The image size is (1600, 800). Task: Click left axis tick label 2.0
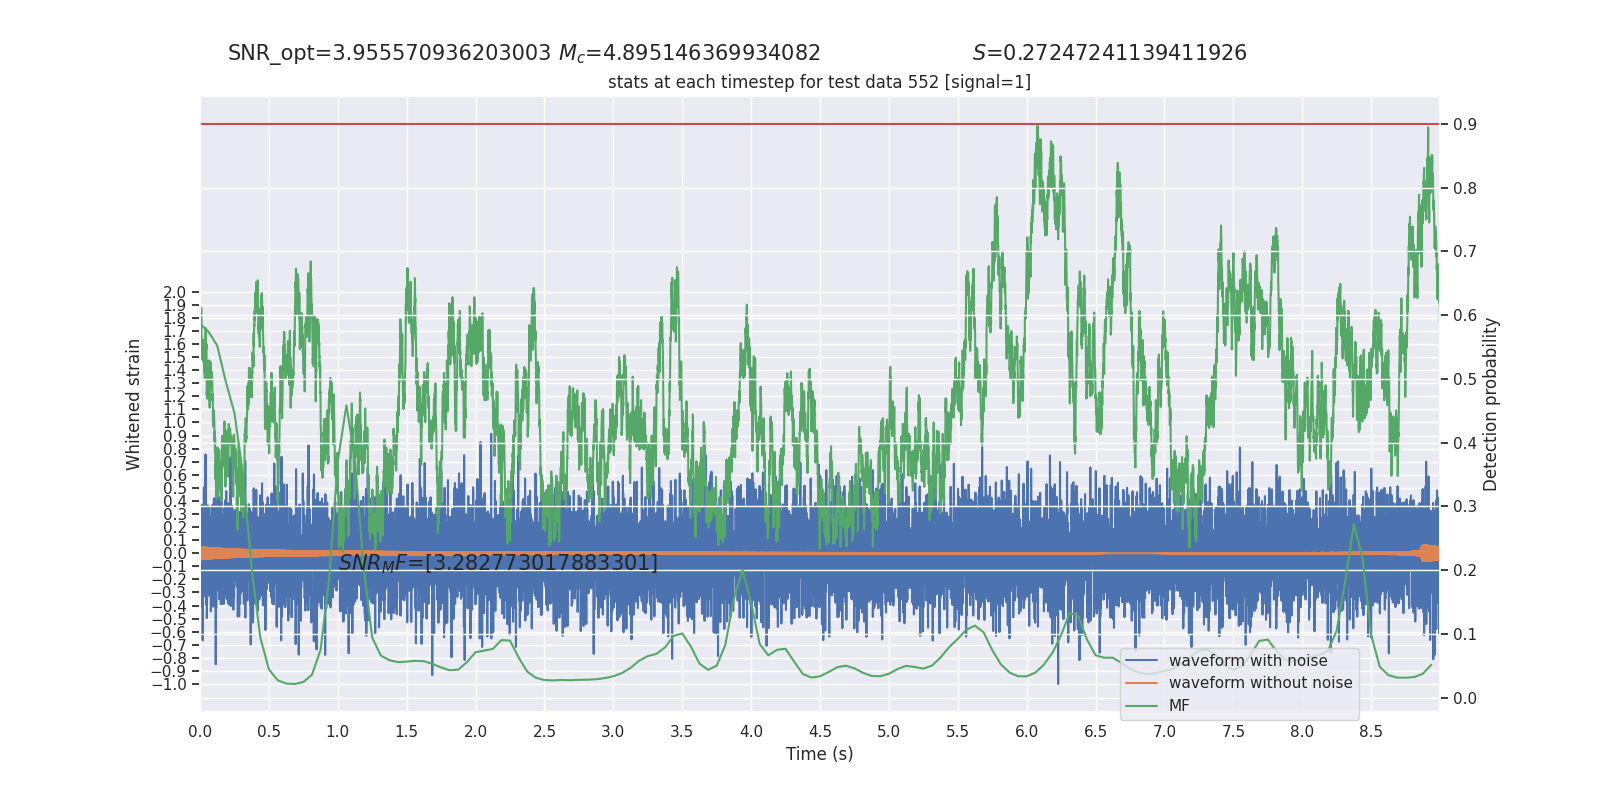(175, 292)
